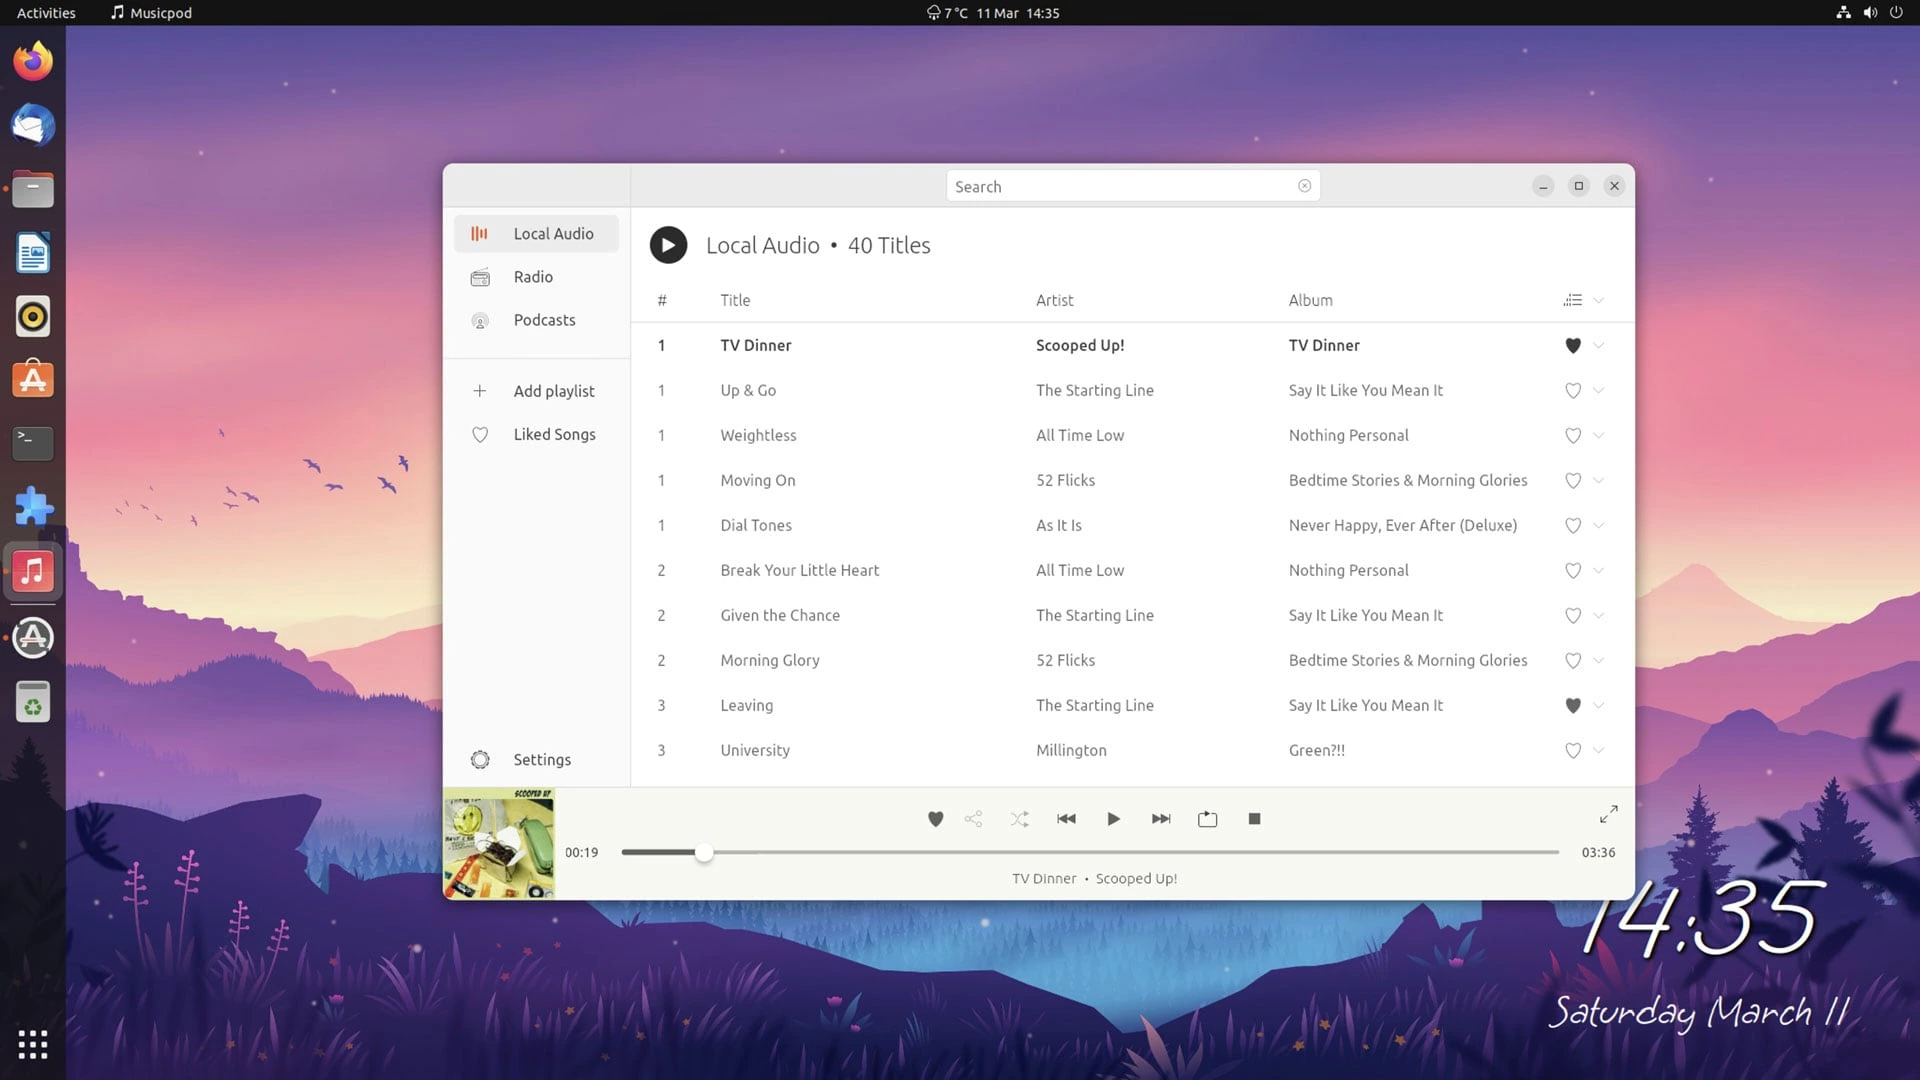
Task: Expand options chevron for Dial Tones row
Action: pyautogui.click(x=1598, y=525)
